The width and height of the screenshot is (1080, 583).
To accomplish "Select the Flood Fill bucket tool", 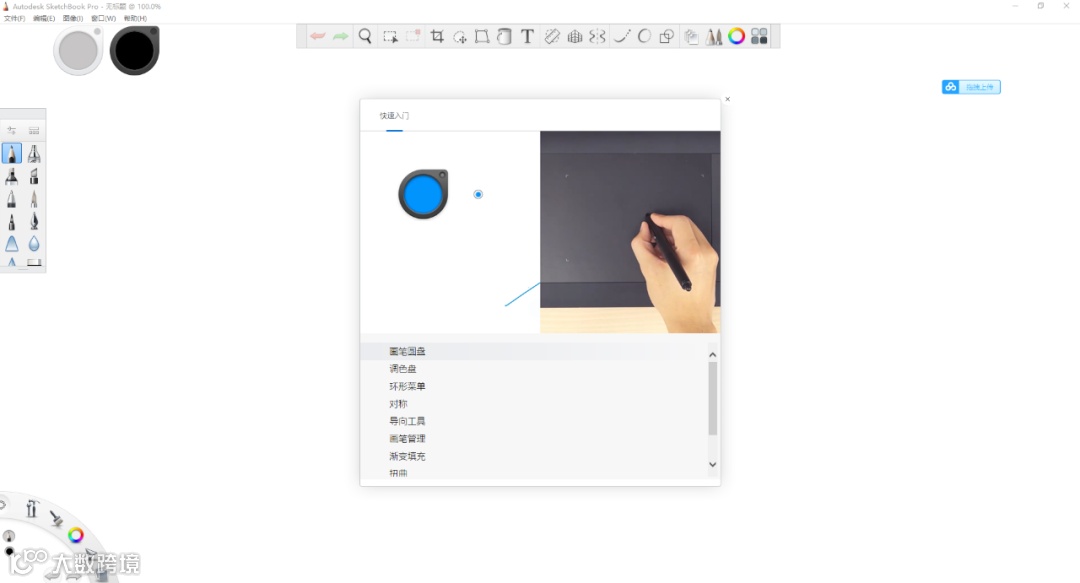I will 504,37.
